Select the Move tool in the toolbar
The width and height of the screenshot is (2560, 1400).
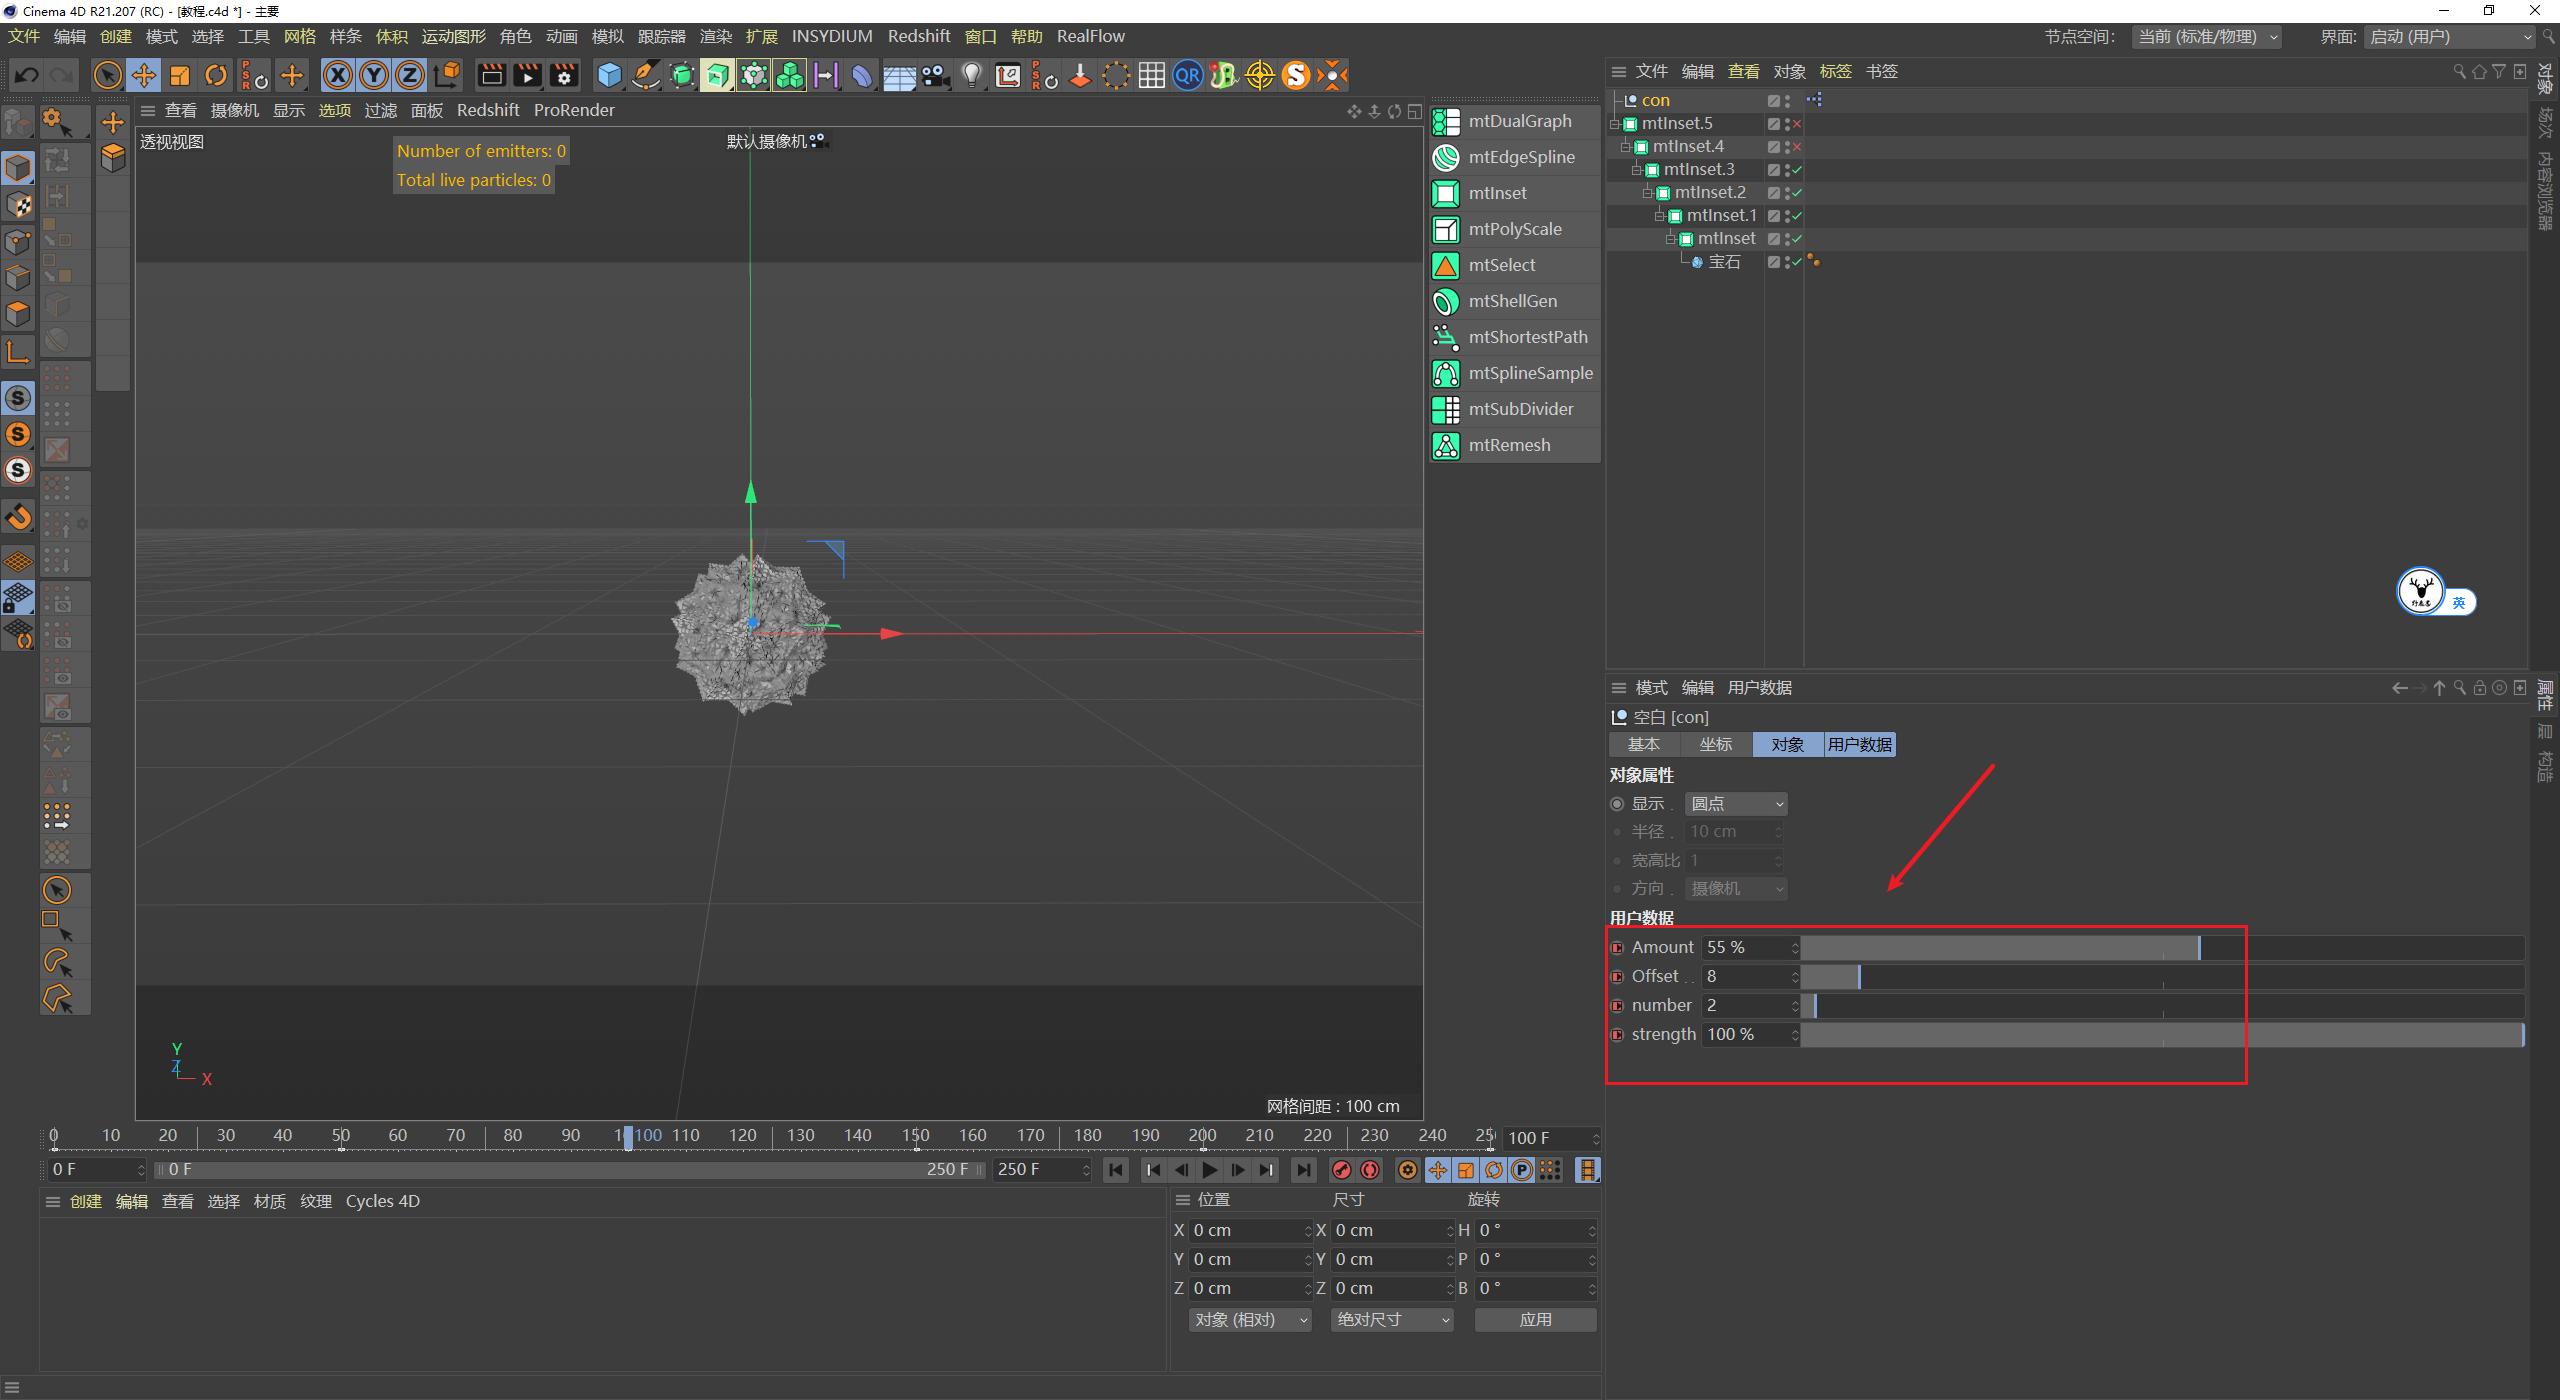(x=143, y=75)
